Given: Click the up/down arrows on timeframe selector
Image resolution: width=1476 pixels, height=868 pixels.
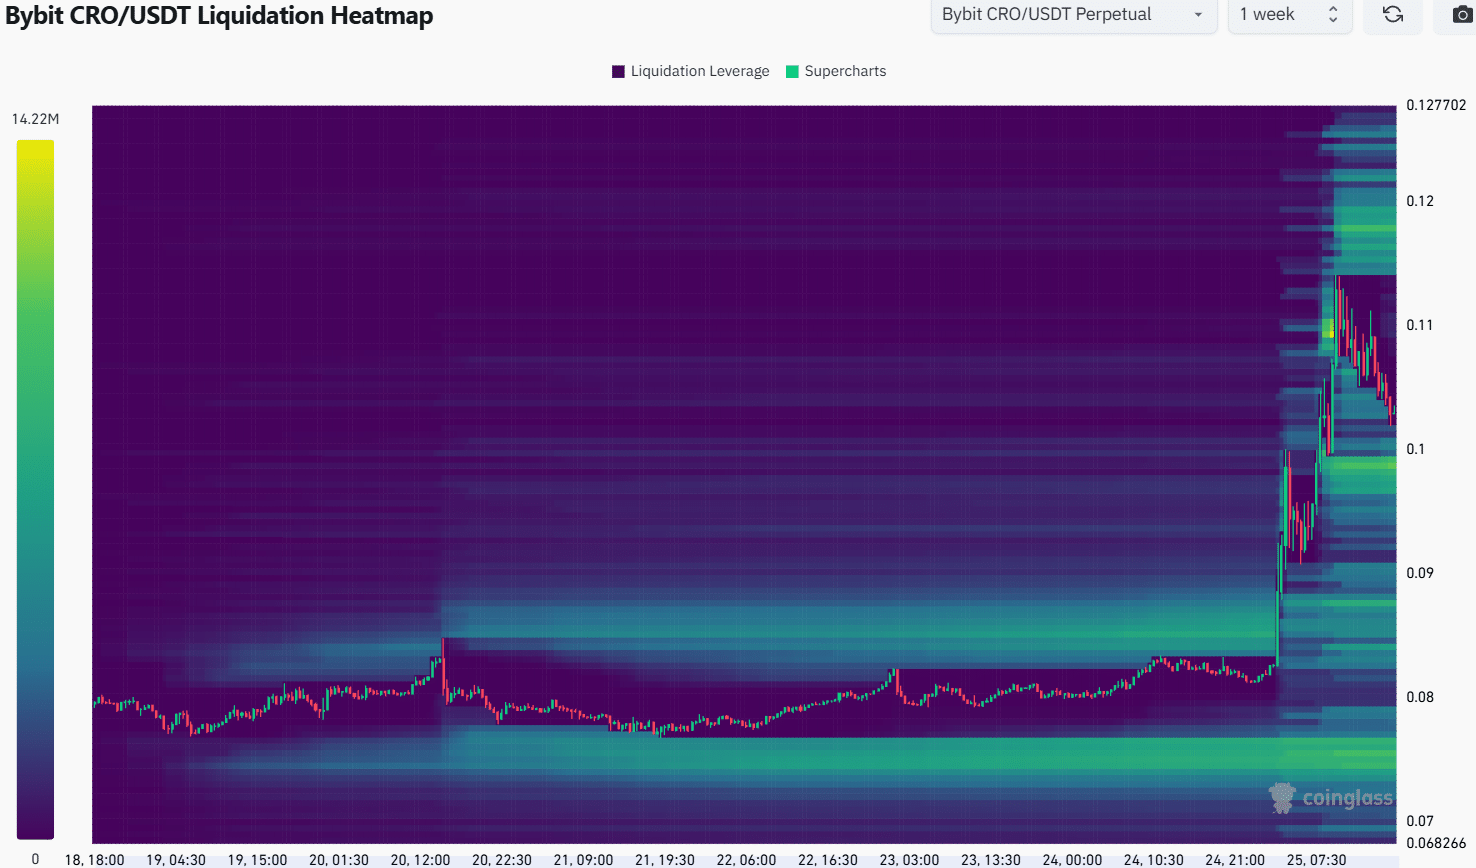Looking at the screenshot, I should point(1332,15).
